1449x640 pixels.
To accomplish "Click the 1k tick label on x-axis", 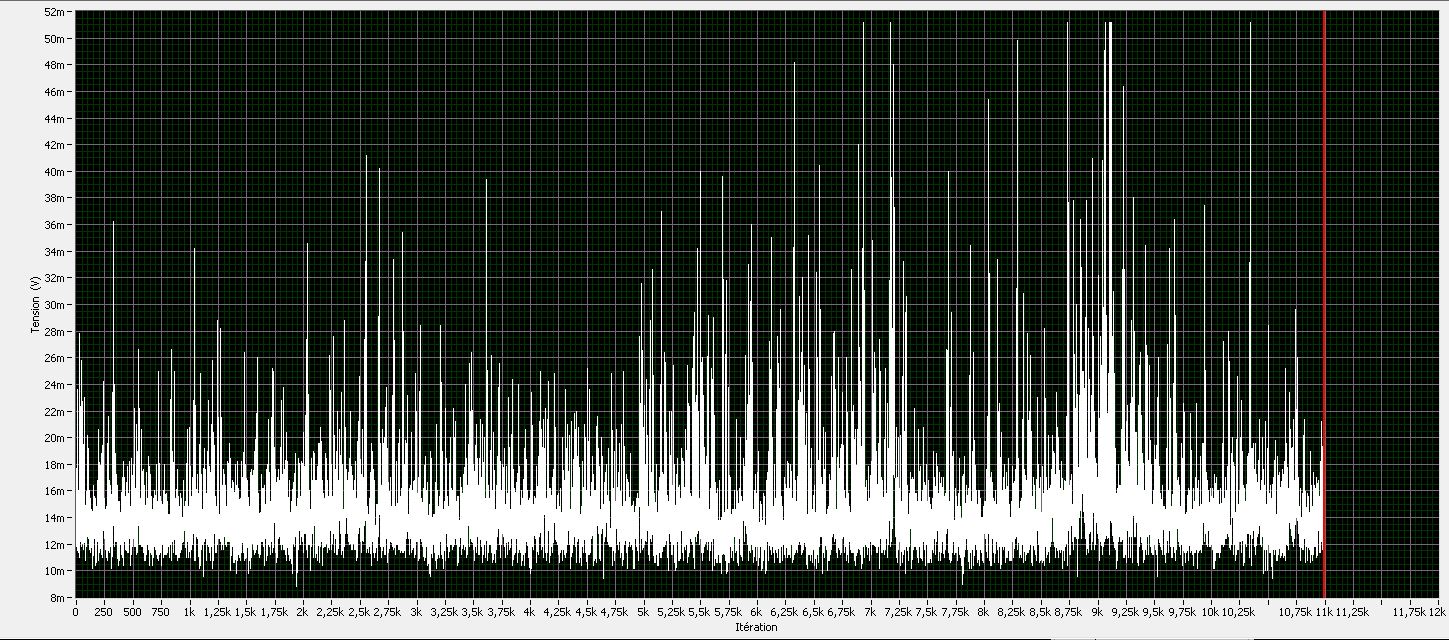I will [x=189, y=610].
